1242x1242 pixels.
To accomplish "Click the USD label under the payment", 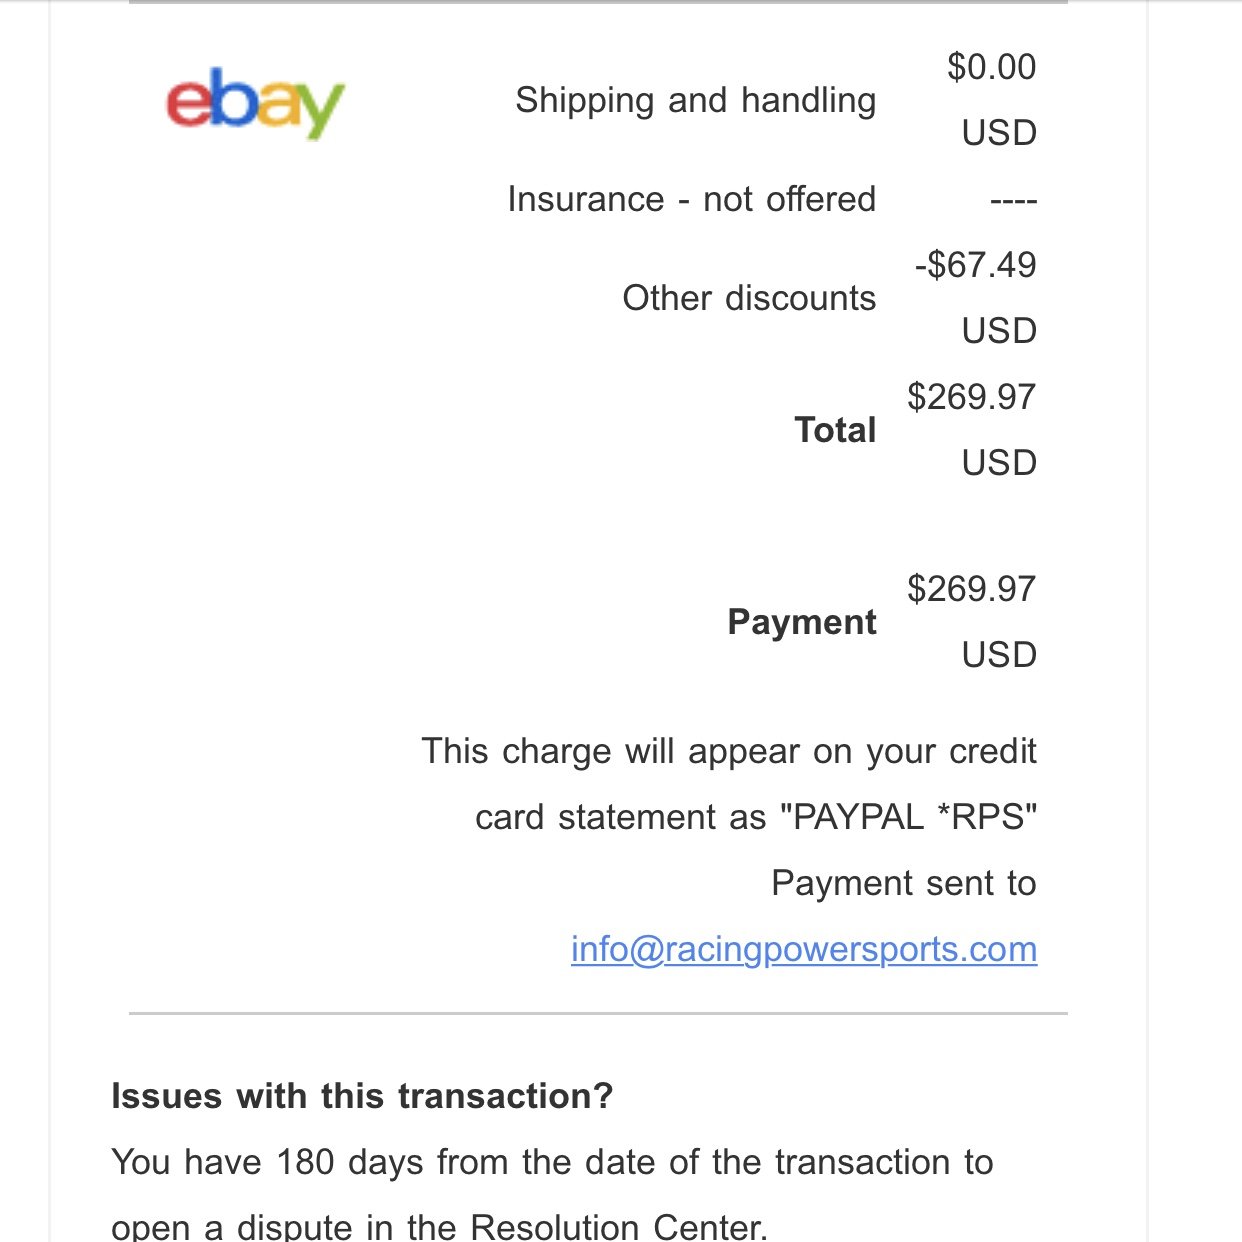I will [999, 655].
